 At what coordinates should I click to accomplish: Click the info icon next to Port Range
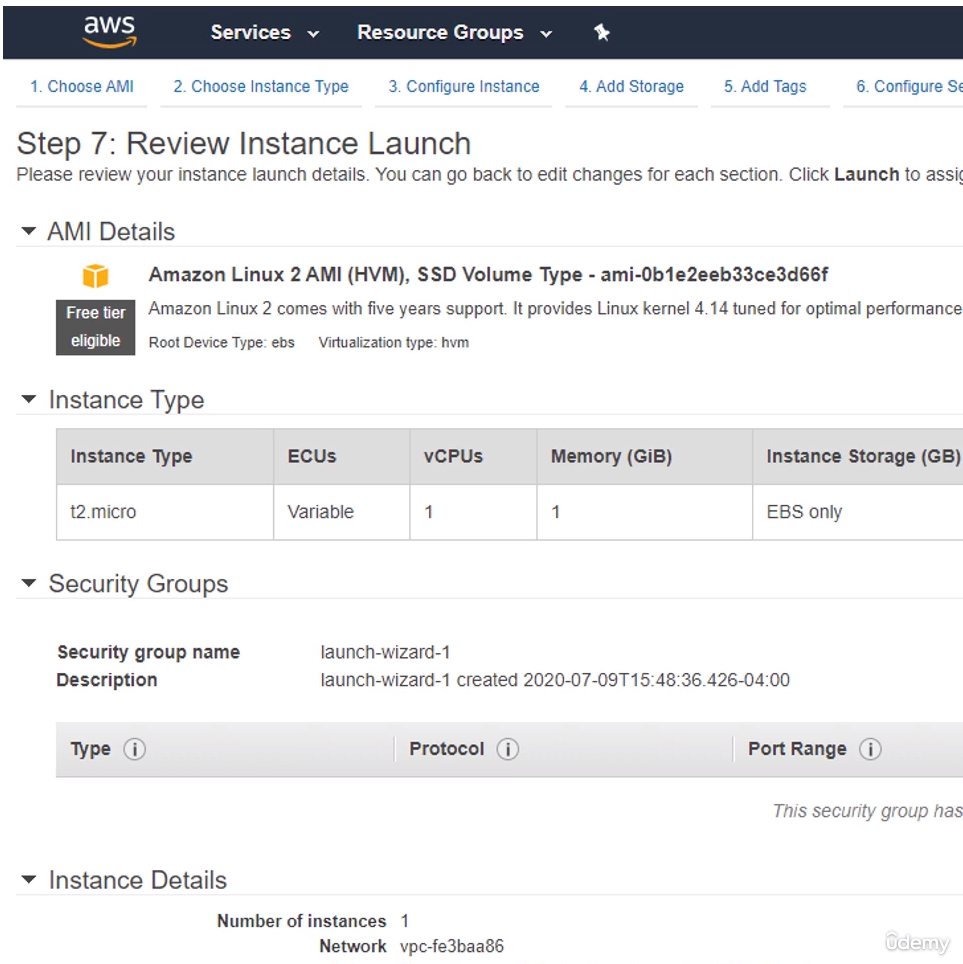[x=870, y=749]
